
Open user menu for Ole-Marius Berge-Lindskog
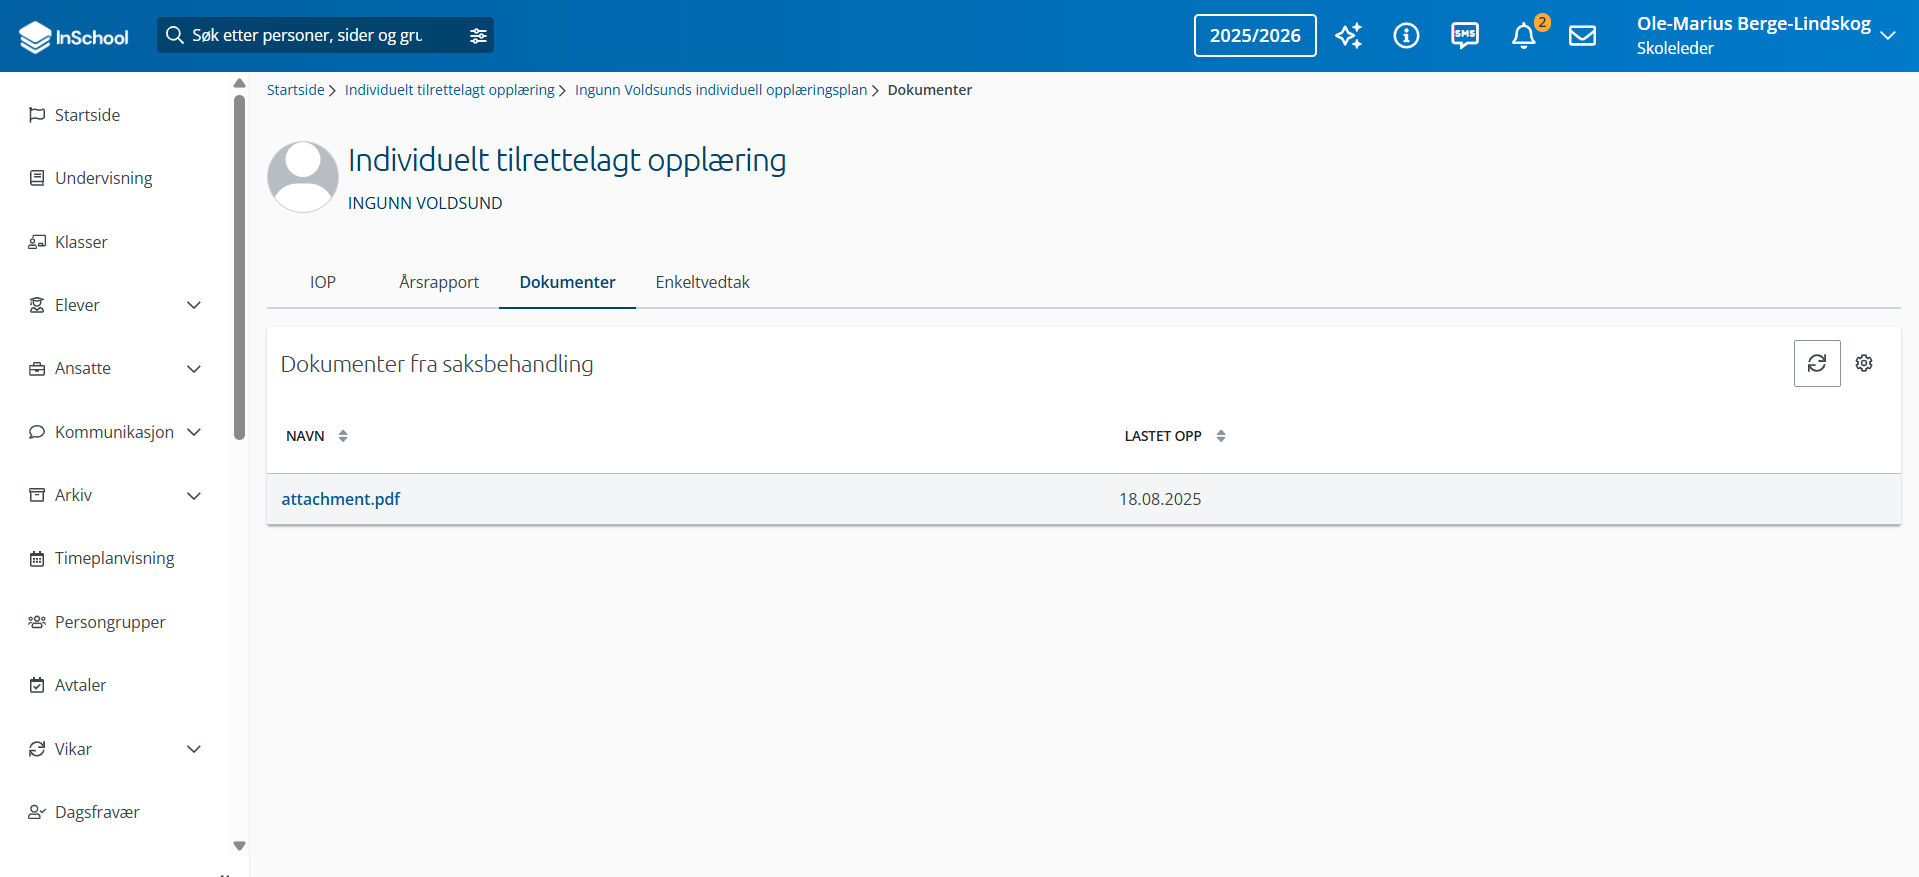coord(1766,36)
